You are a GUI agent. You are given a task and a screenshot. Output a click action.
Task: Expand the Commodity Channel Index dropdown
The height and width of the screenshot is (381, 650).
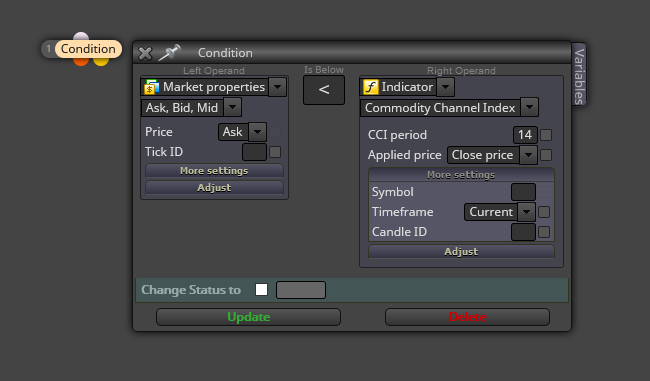[x=529, y=107]
